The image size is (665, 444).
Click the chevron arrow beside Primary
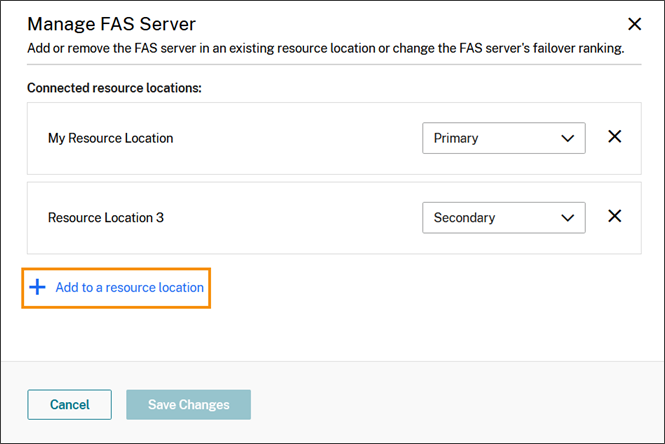pos(568,138)
